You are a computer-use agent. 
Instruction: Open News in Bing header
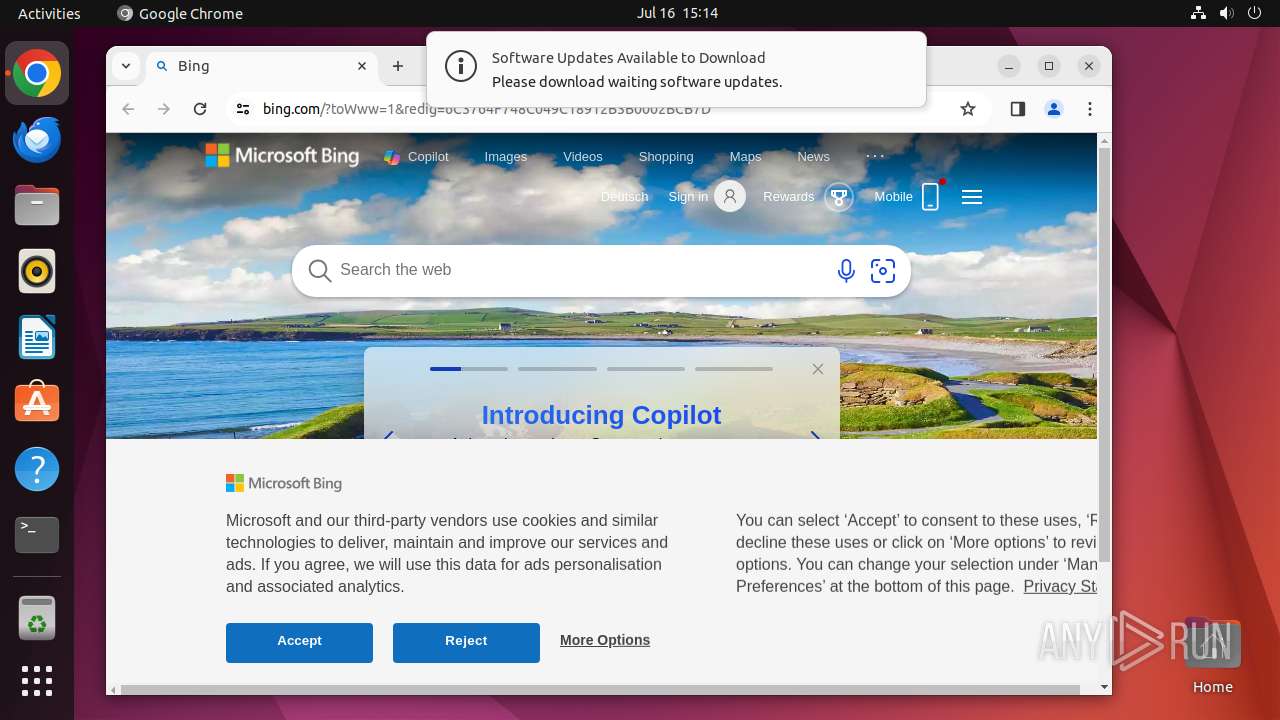point(813,157)
